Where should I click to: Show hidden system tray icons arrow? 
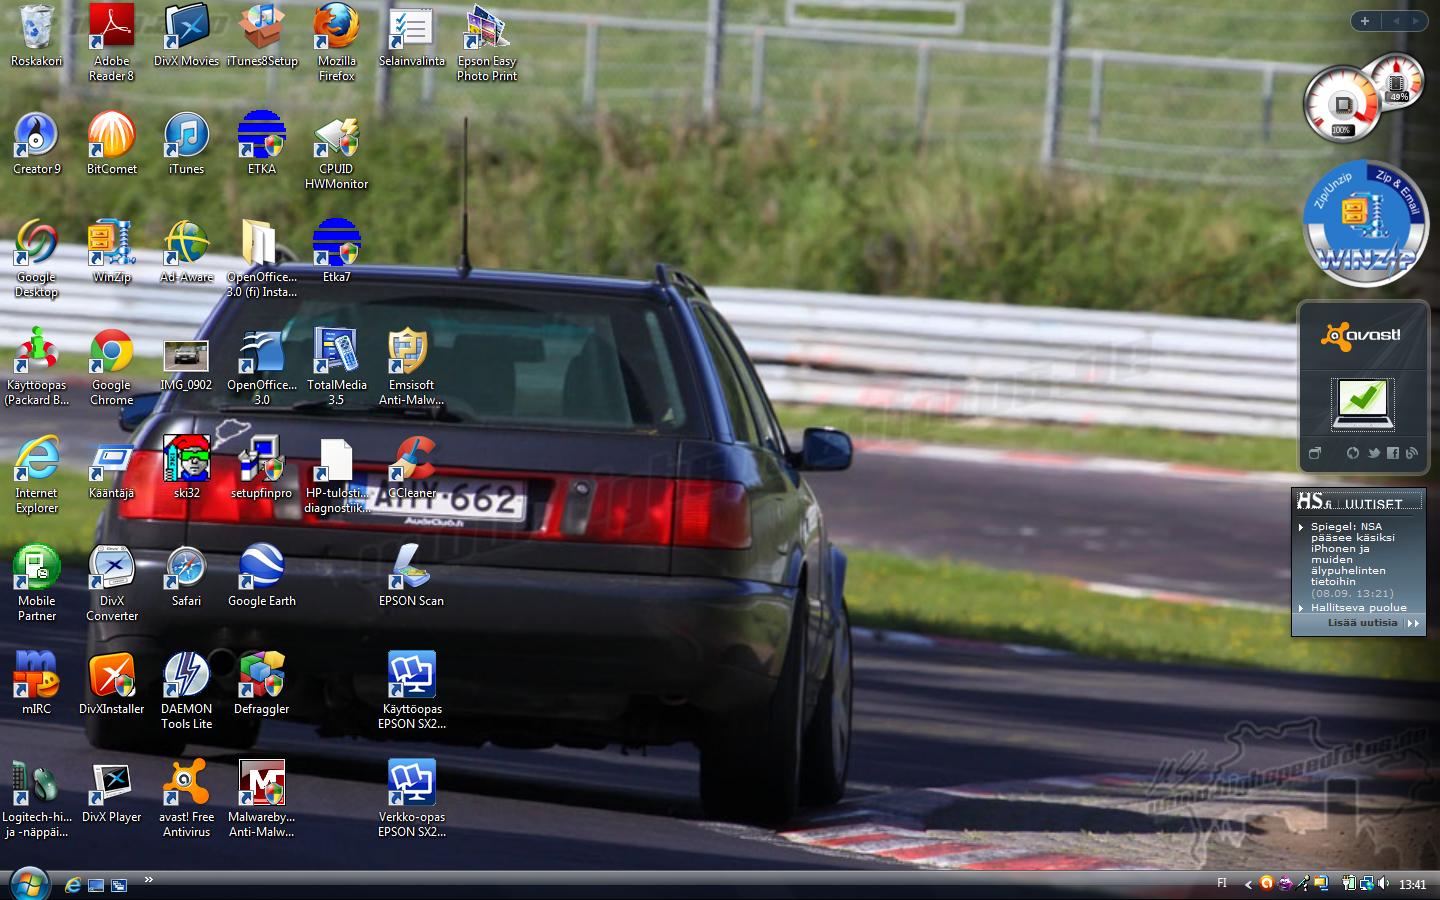(x=1247, y=884)
